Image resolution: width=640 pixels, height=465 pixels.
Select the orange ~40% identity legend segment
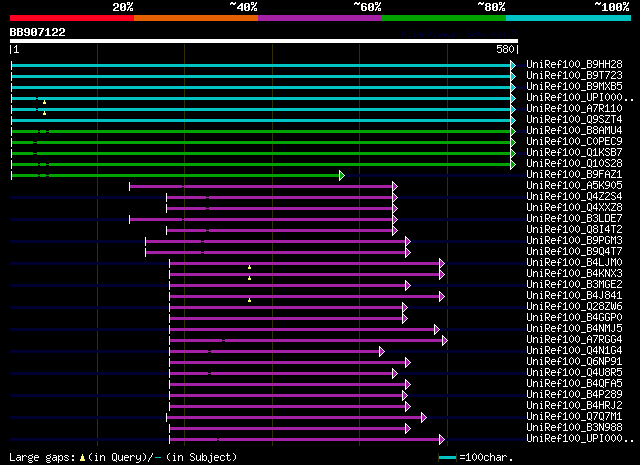pyautogui.click(x=196, y=18)
